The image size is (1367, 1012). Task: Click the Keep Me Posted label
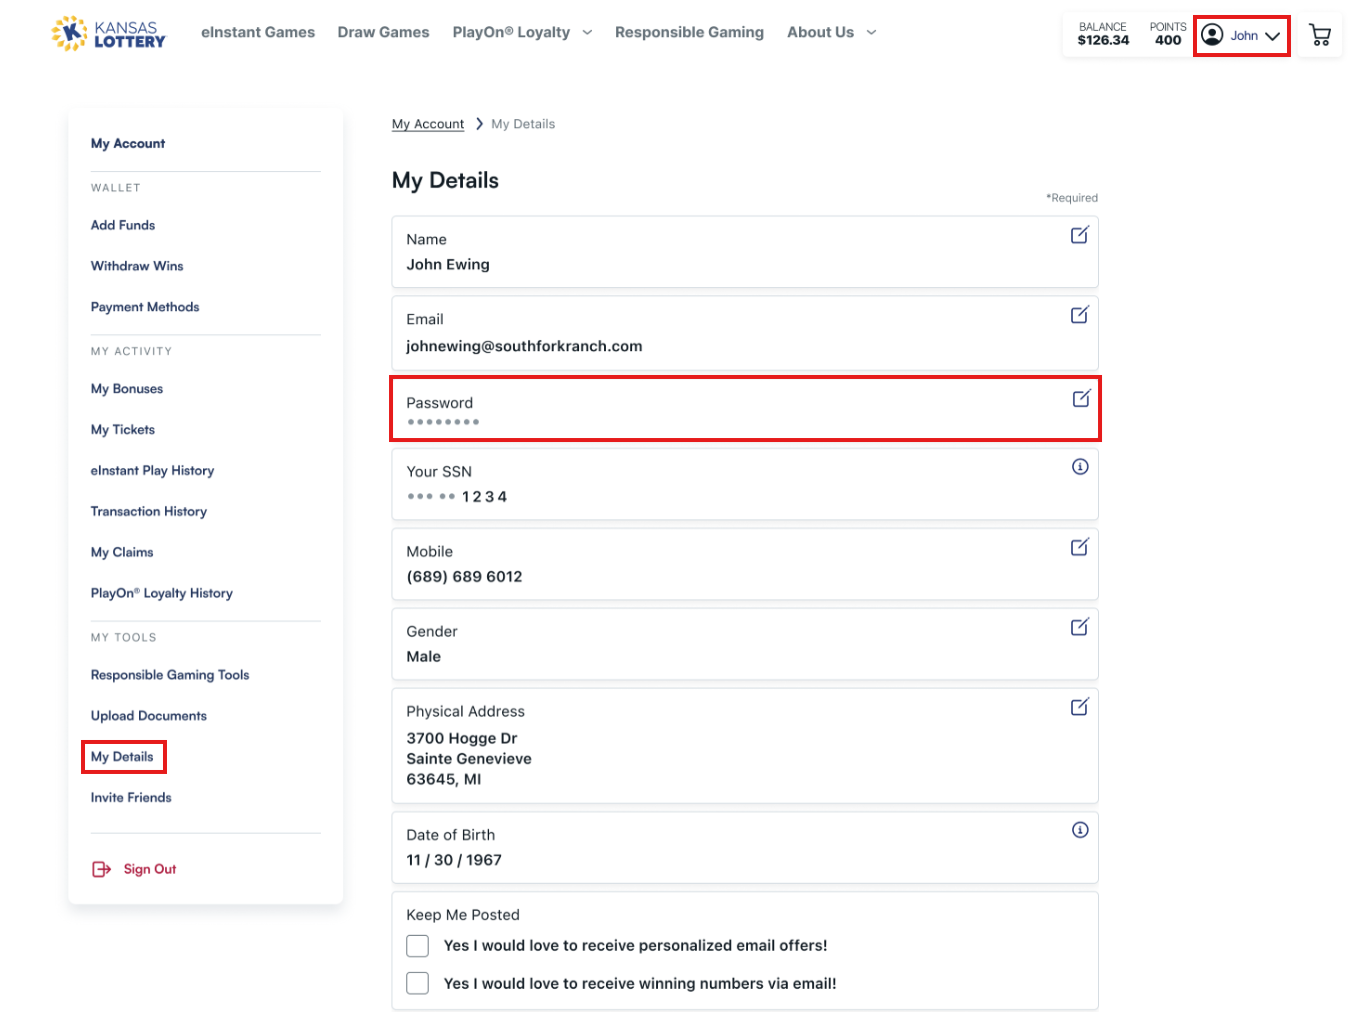[463, 915]
